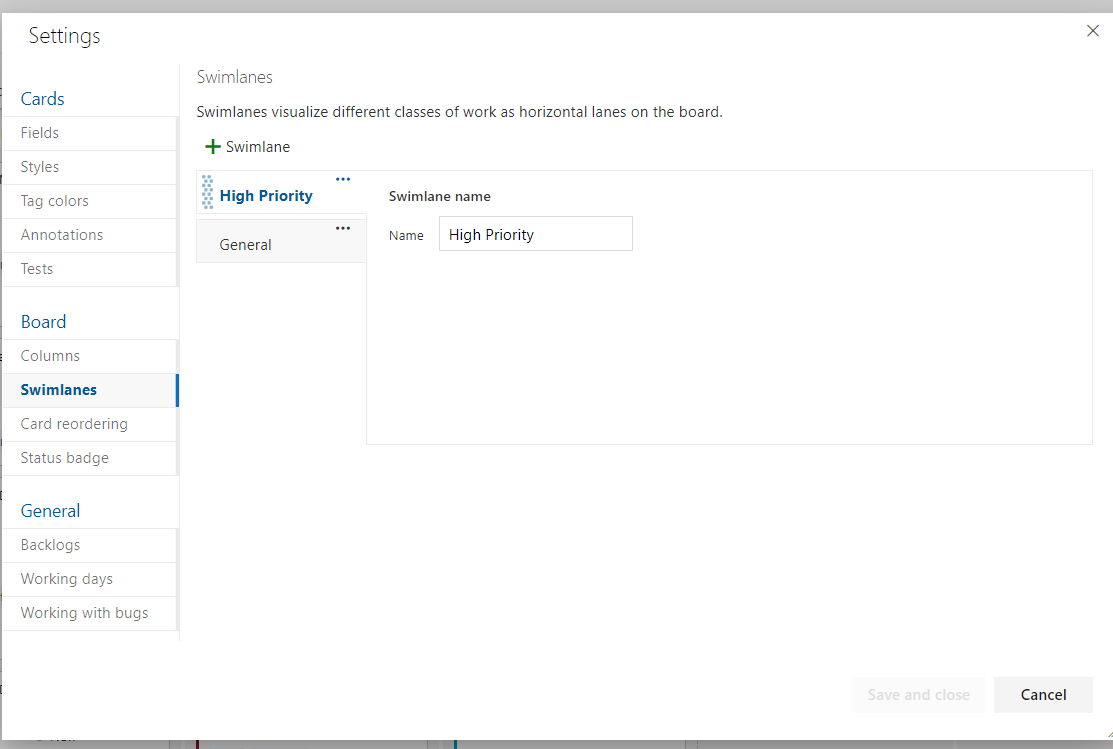The image size is (1113, 749).
Task: Open the Backlogs settings page
Action: tap(89, 545)
